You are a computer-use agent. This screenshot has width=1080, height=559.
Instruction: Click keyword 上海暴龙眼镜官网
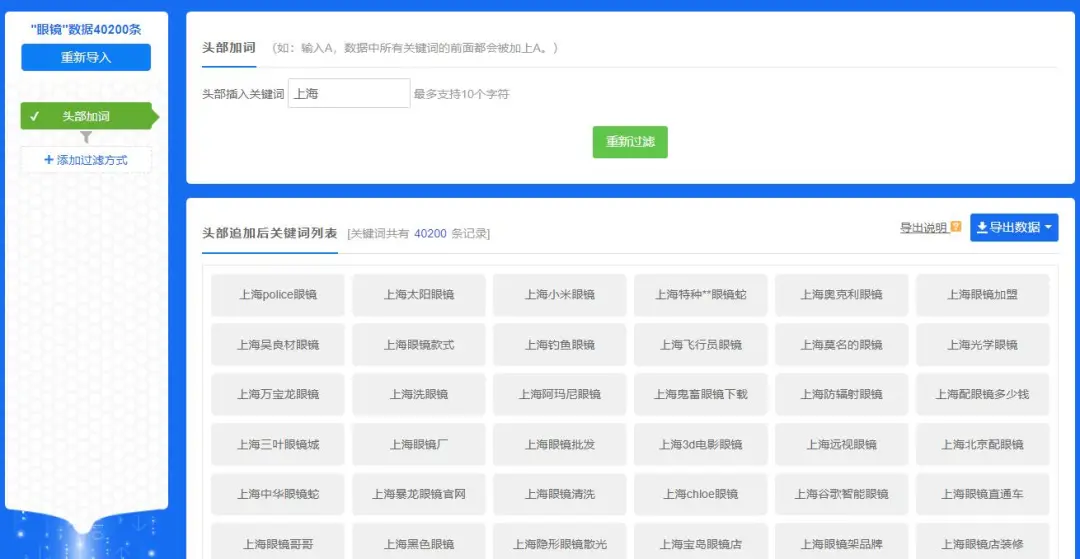tap(419, 494)
